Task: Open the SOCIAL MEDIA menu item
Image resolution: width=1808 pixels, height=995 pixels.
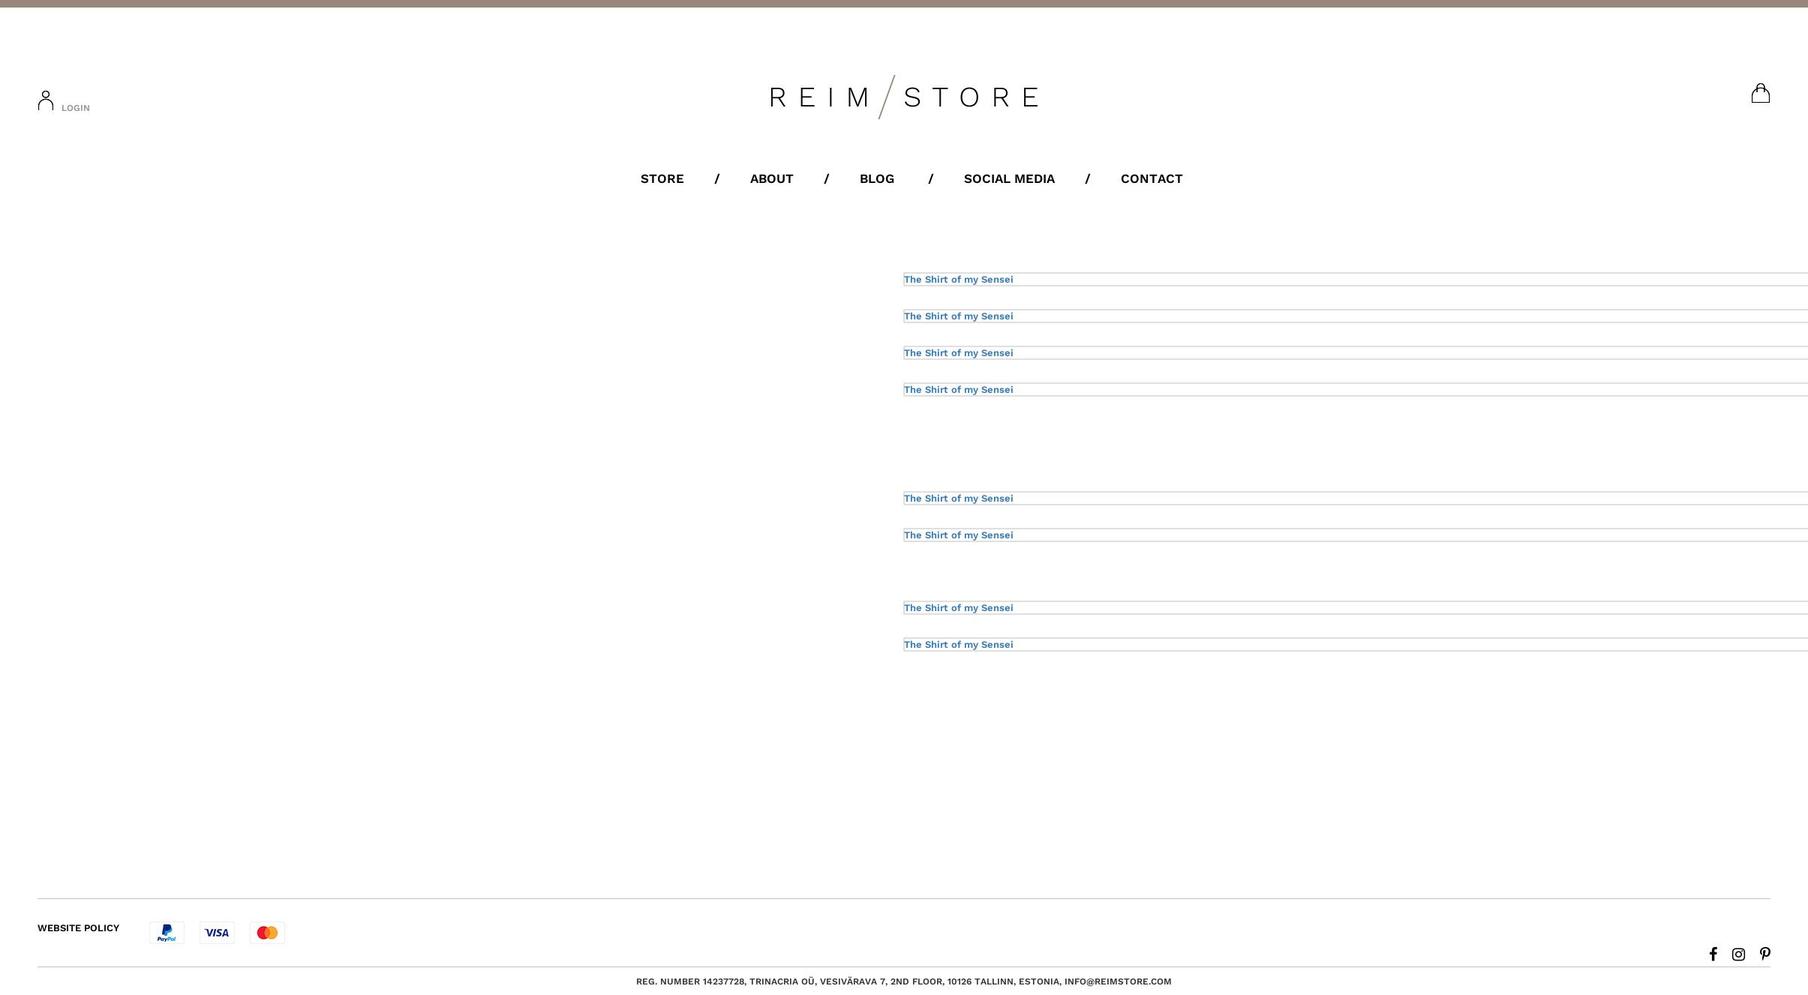Action: click(x=1009, y=179)
